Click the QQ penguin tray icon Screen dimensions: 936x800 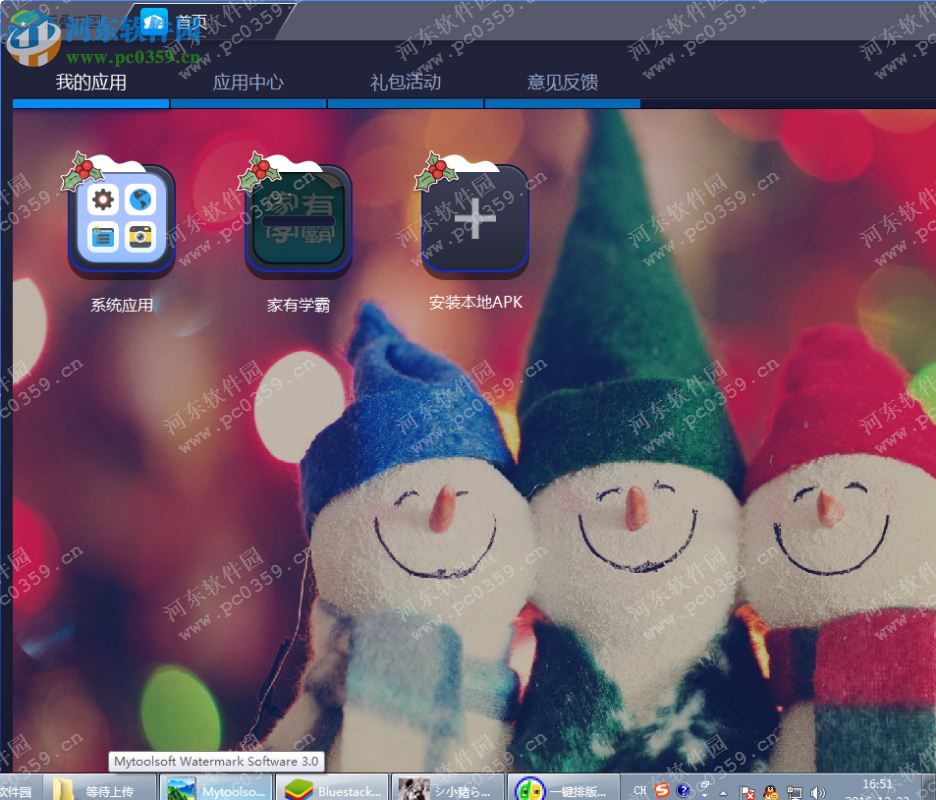(x=771, y=793)
